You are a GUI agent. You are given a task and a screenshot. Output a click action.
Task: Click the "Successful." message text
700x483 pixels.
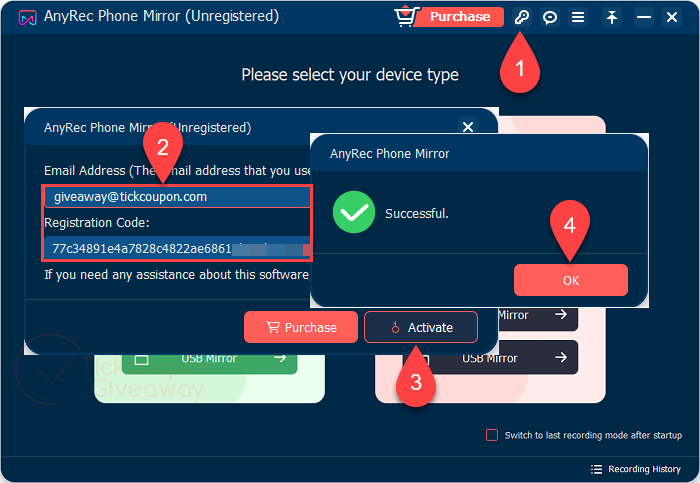(x=417, y=214)
